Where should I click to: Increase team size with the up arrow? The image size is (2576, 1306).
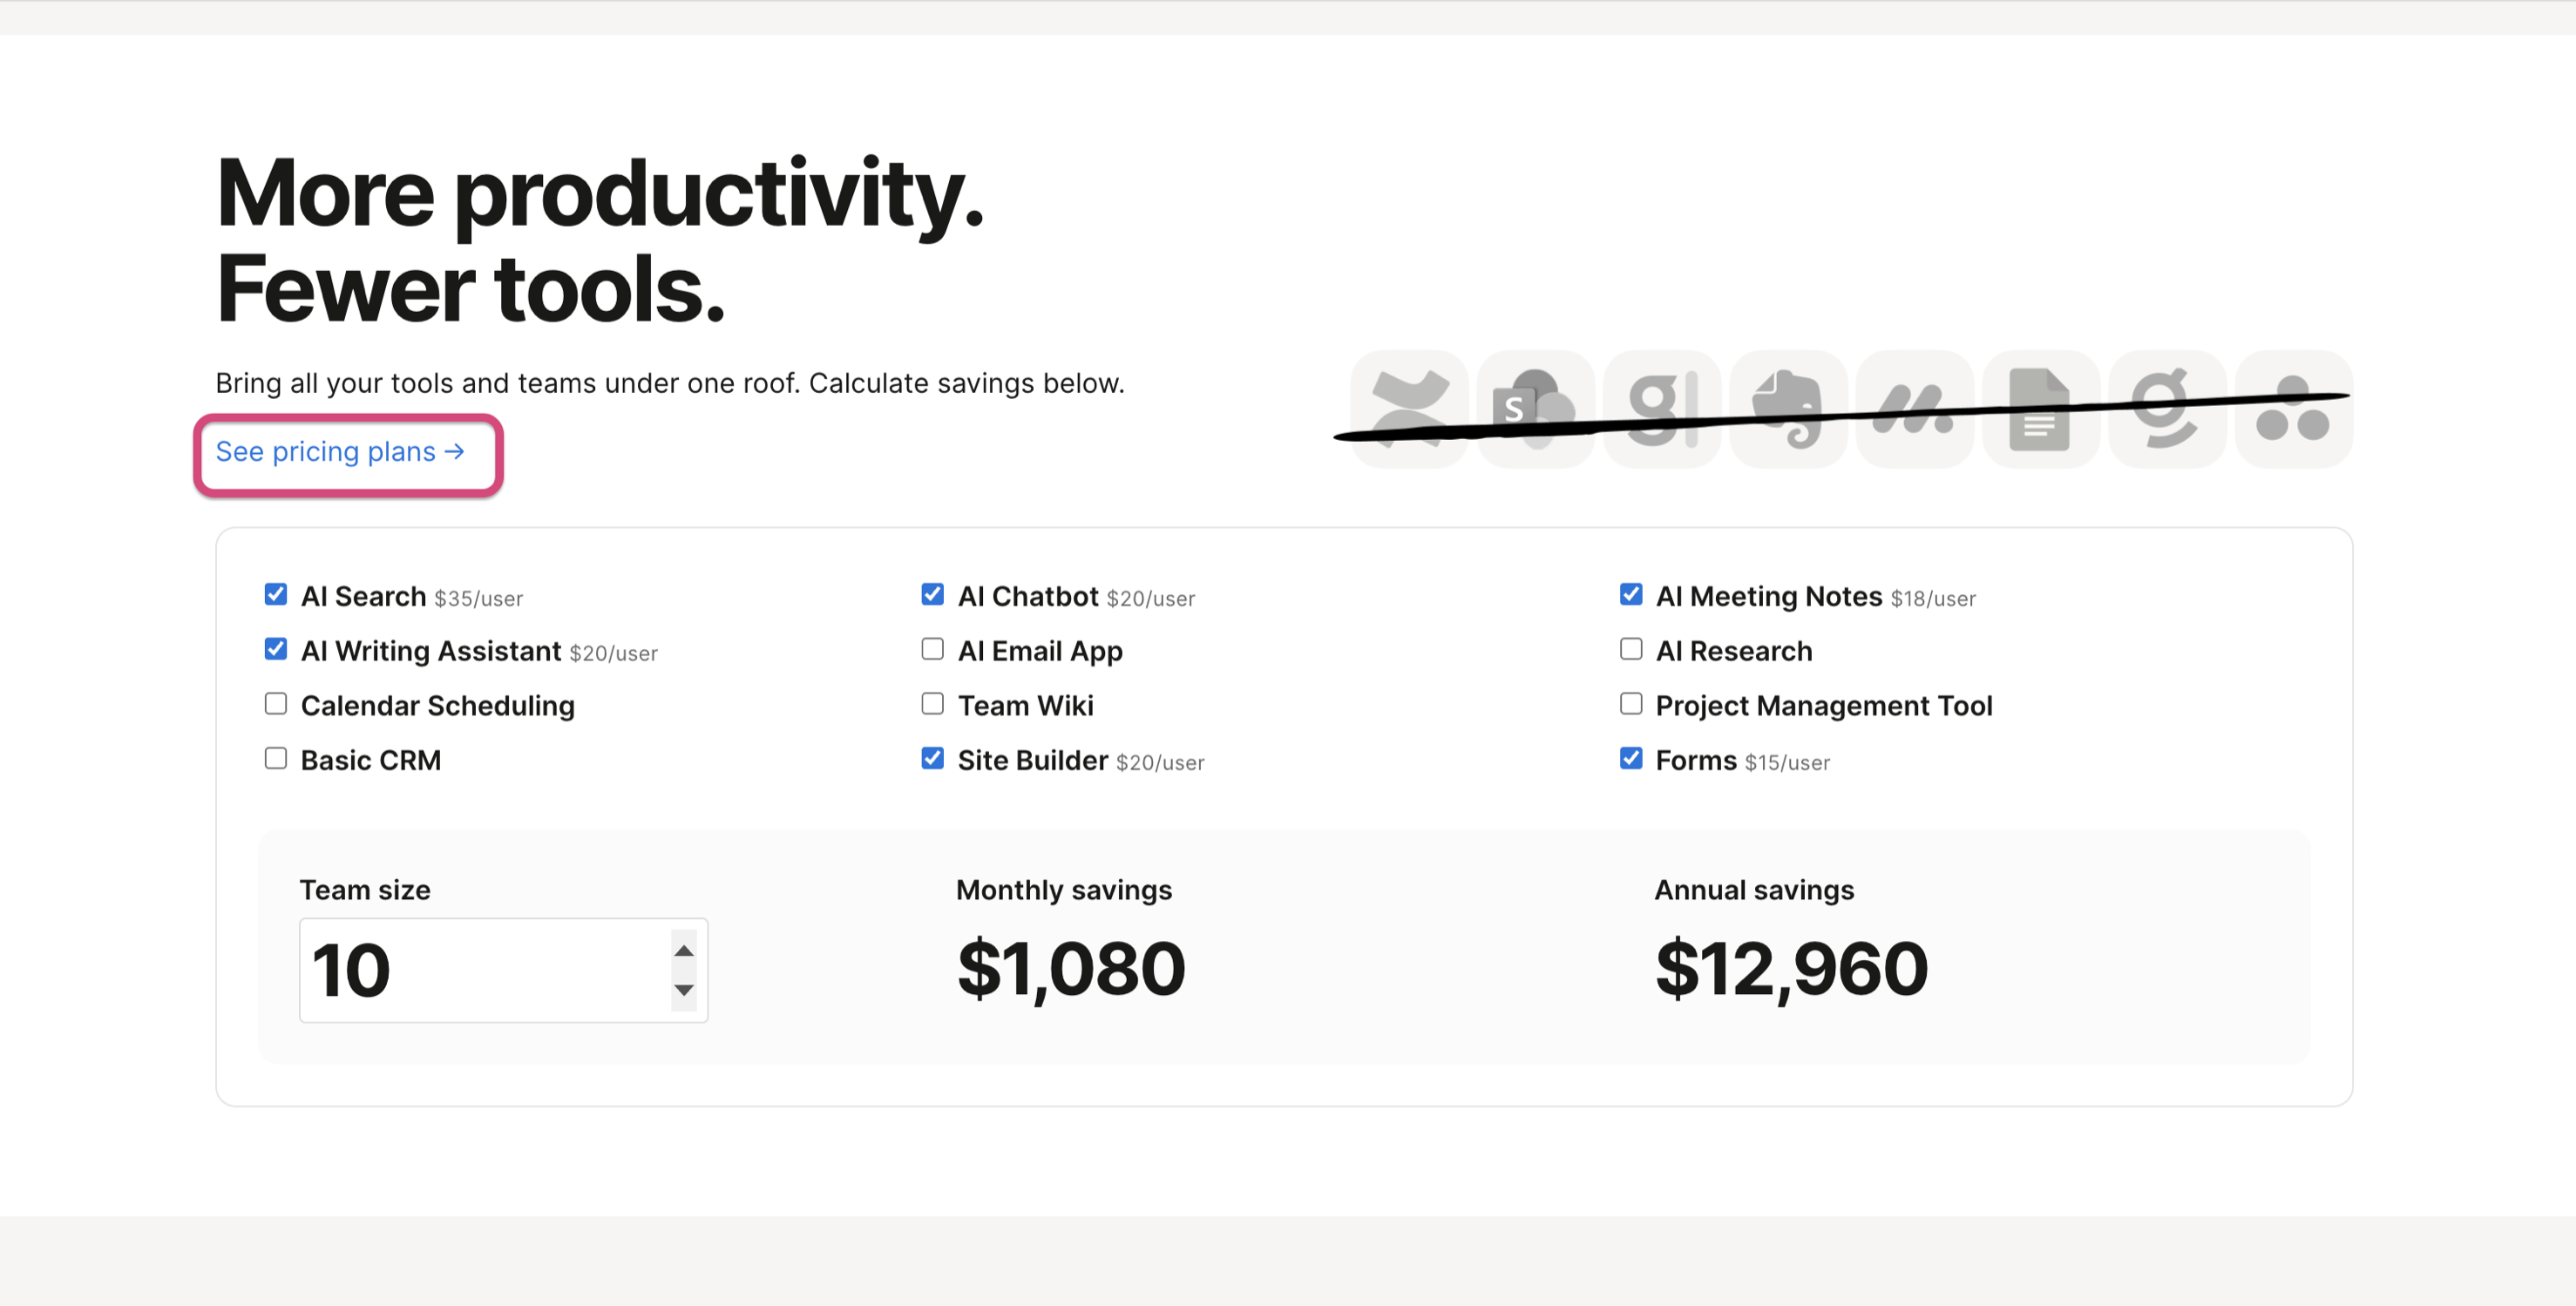(x=684, y=950)
